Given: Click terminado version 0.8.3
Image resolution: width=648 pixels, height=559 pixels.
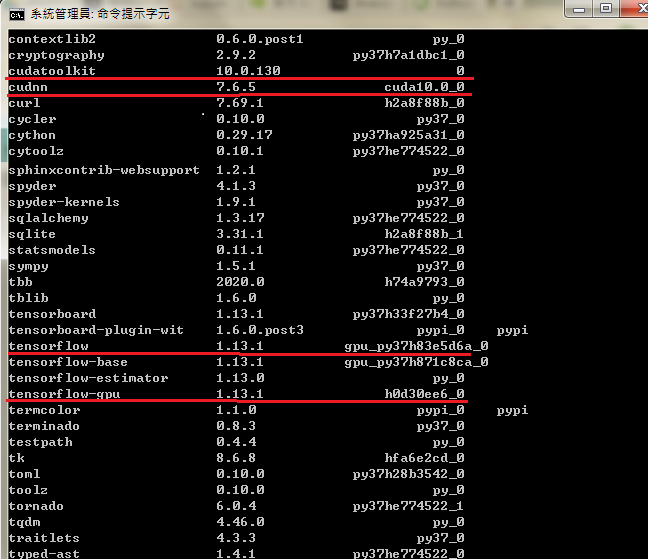Looking at the screenshot, I should click(236, 426).
